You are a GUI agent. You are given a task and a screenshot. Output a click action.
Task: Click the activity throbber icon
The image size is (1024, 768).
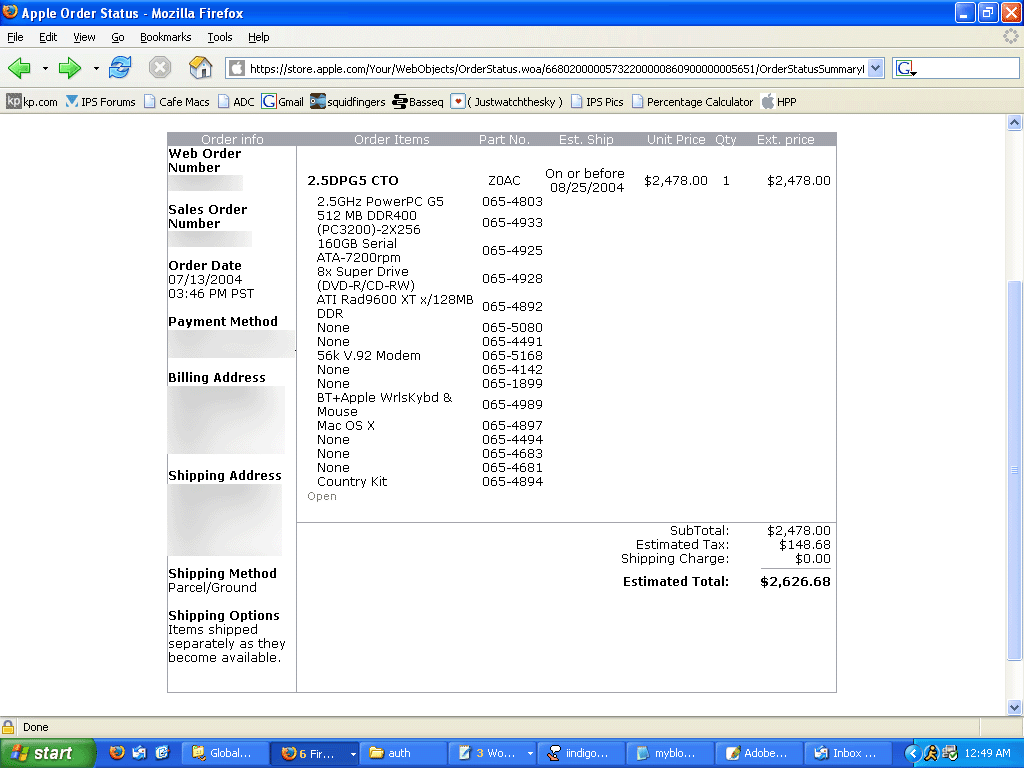[x=1011, y=37]
